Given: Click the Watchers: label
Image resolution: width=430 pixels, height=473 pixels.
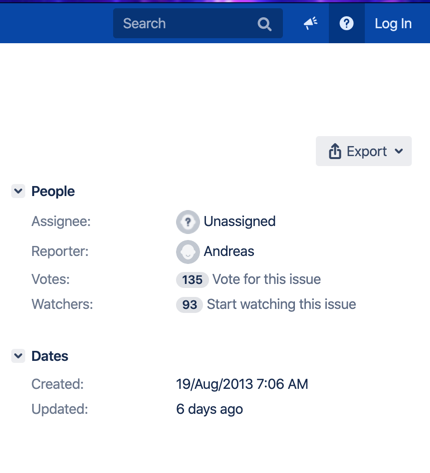Looking at the screenshot, I should (62, 304).
